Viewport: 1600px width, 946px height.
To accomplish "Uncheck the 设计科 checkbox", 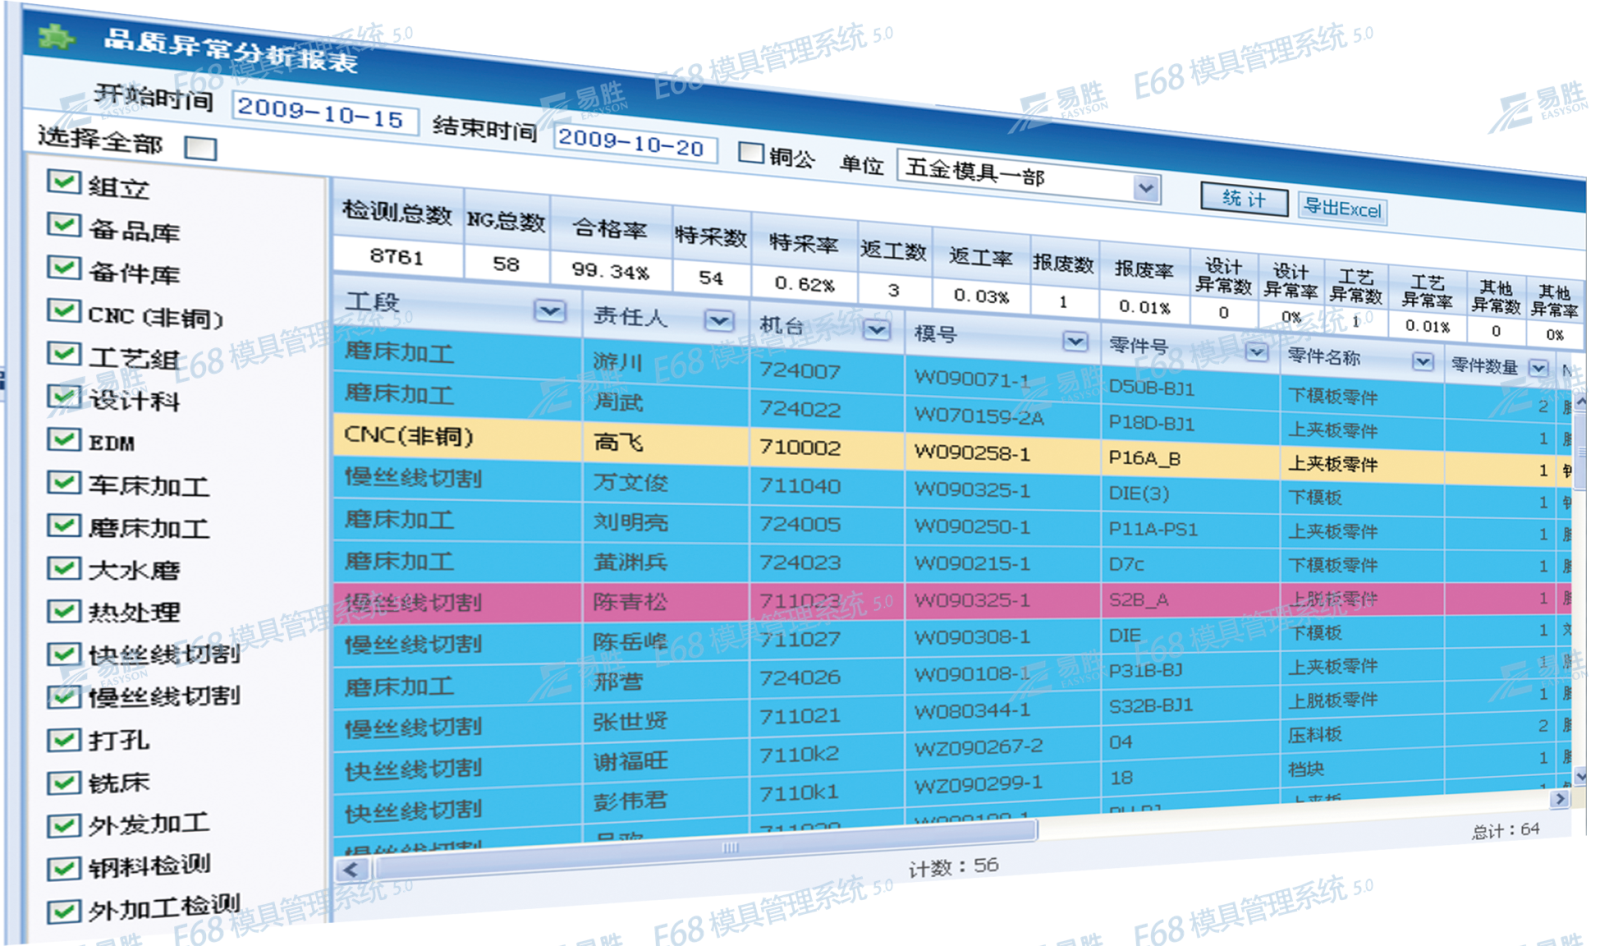I will tap(64, 396).
